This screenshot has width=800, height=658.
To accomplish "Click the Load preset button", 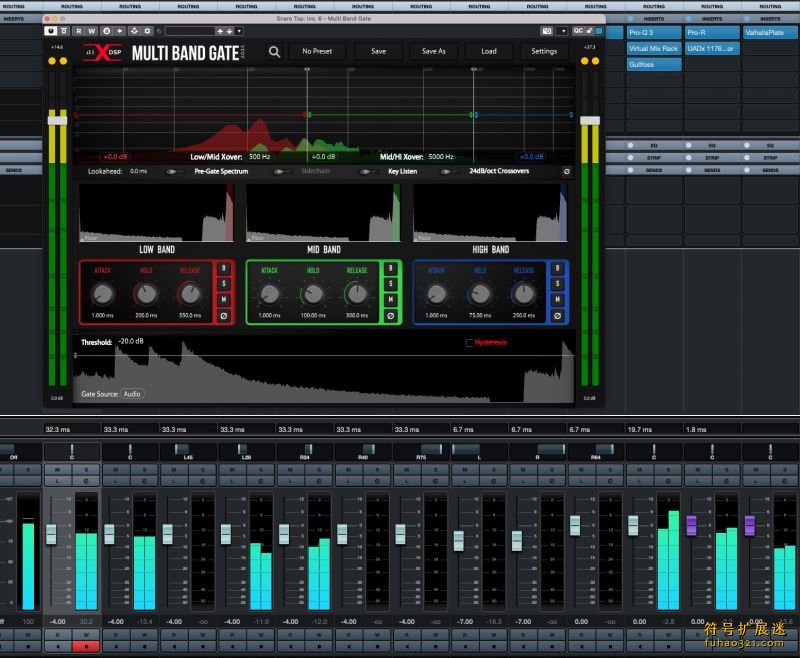I will 489,52.
